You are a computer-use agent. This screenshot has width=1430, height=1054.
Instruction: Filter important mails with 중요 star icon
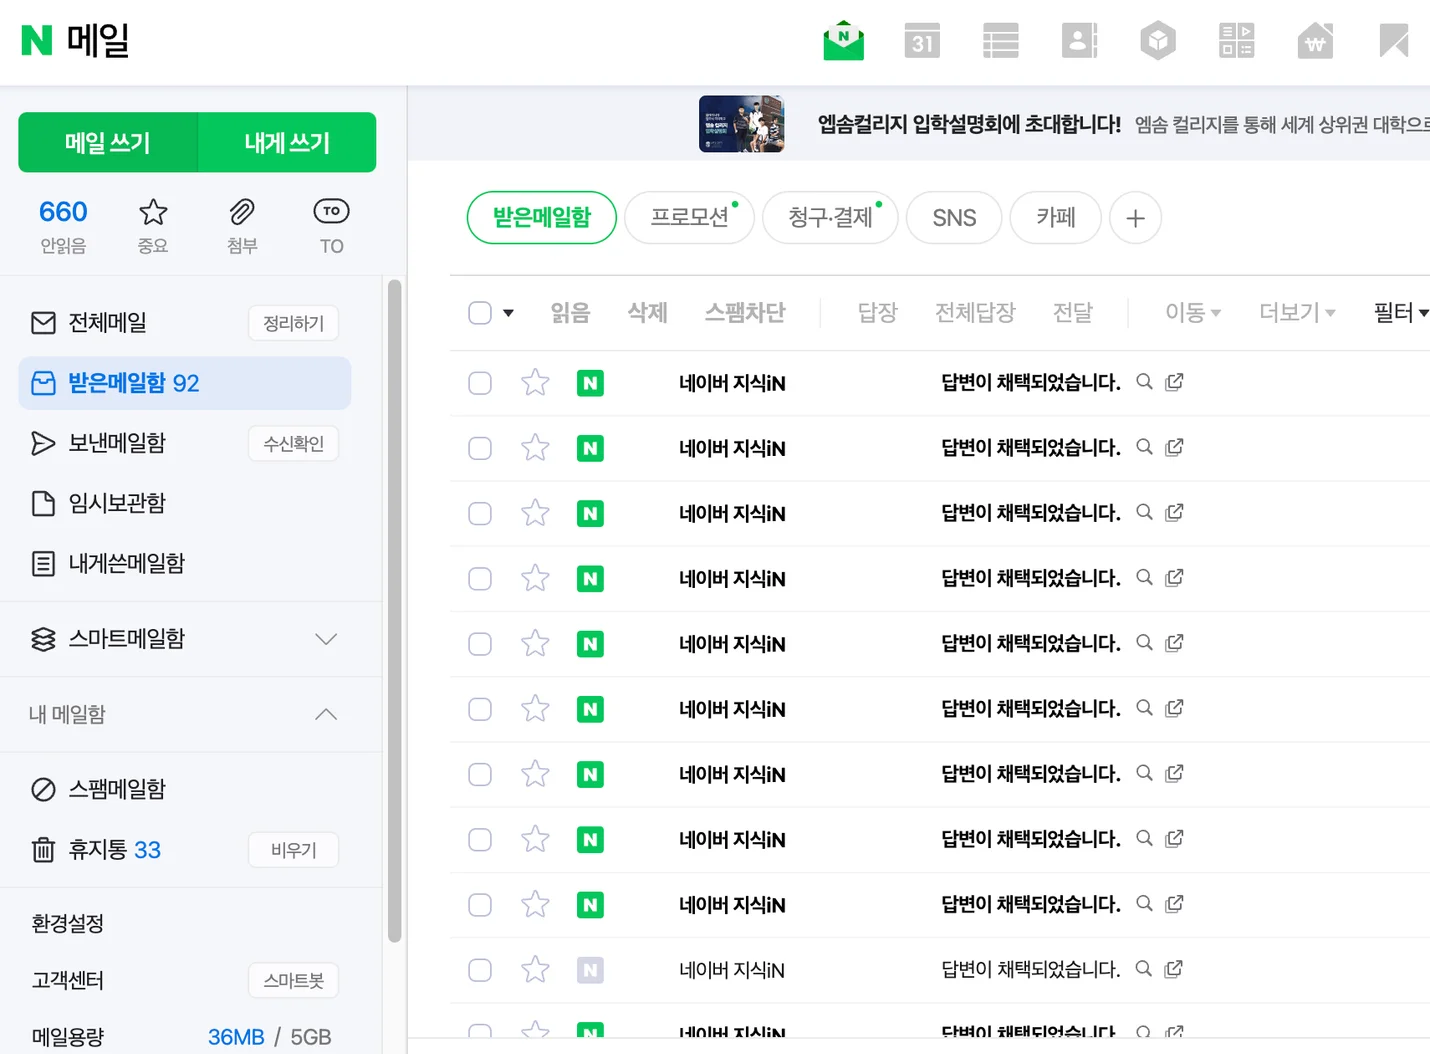click(x=153, y=226)
